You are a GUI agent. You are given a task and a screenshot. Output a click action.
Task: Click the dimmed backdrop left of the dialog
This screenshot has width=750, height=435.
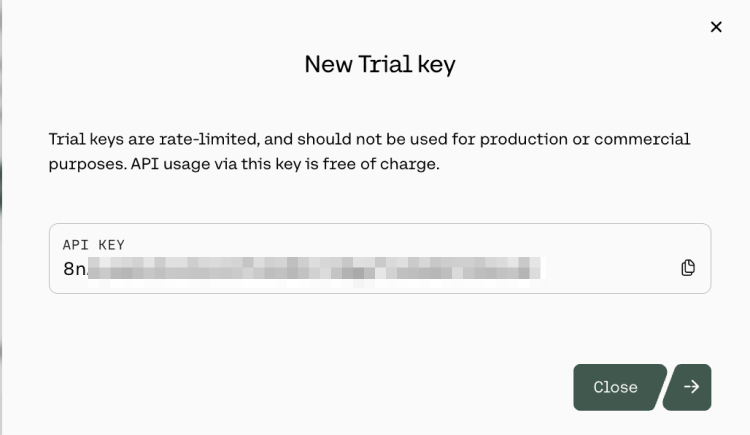click(x=2, y=200)
